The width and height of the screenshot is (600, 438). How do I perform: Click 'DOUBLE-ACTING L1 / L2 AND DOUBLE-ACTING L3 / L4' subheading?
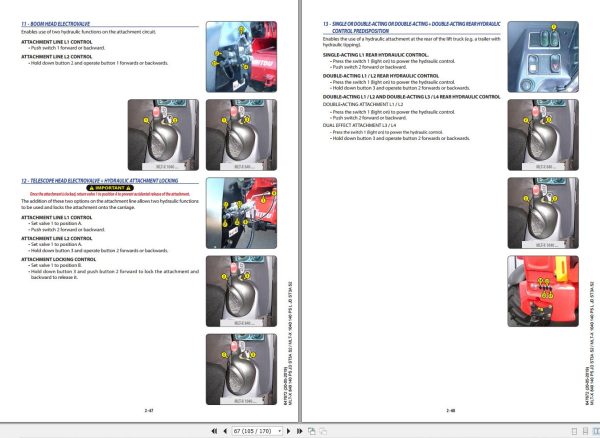pyautogui.click(x=411, y=97)
